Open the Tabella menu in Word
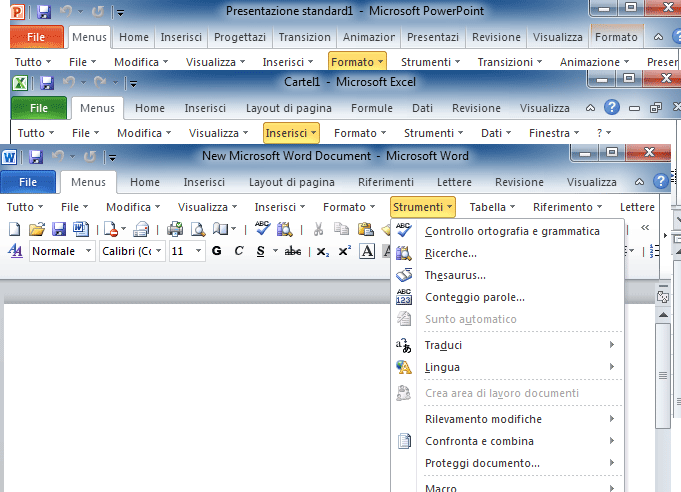Image resolution: width=681 pixels, height=492 pixels. click(x=492, y=207)
